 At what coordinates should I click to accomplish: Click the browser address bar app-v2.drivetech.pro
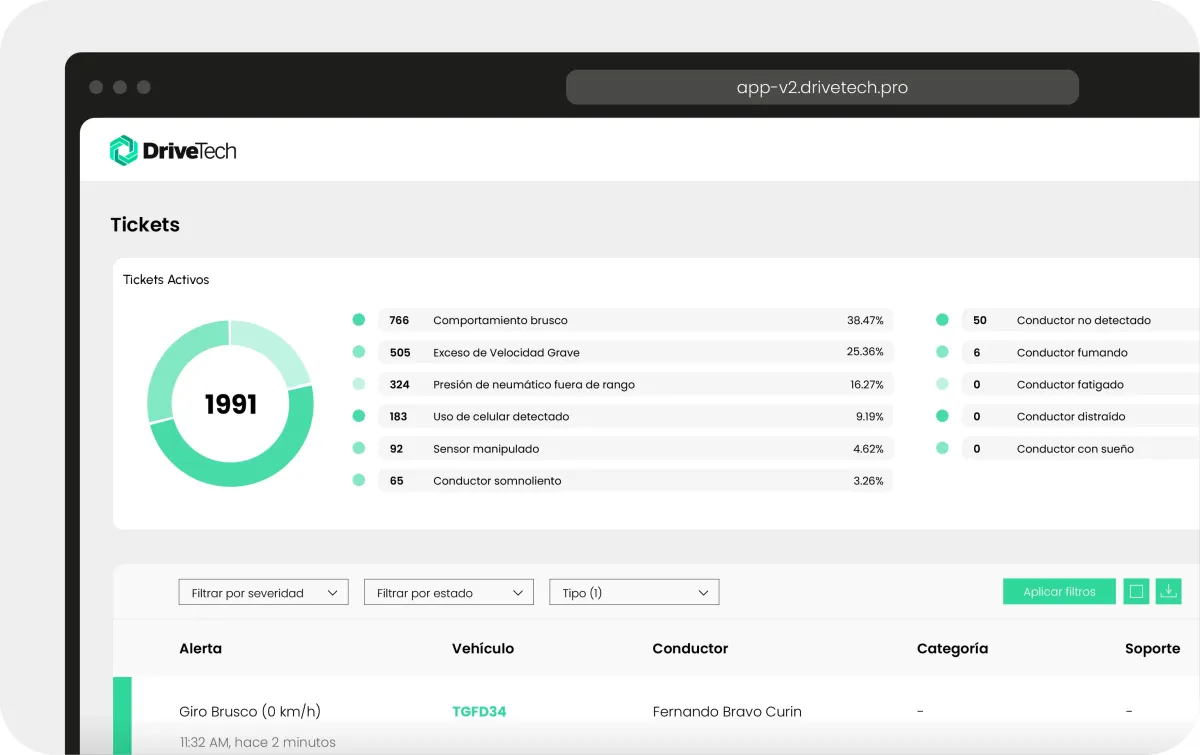822,87
